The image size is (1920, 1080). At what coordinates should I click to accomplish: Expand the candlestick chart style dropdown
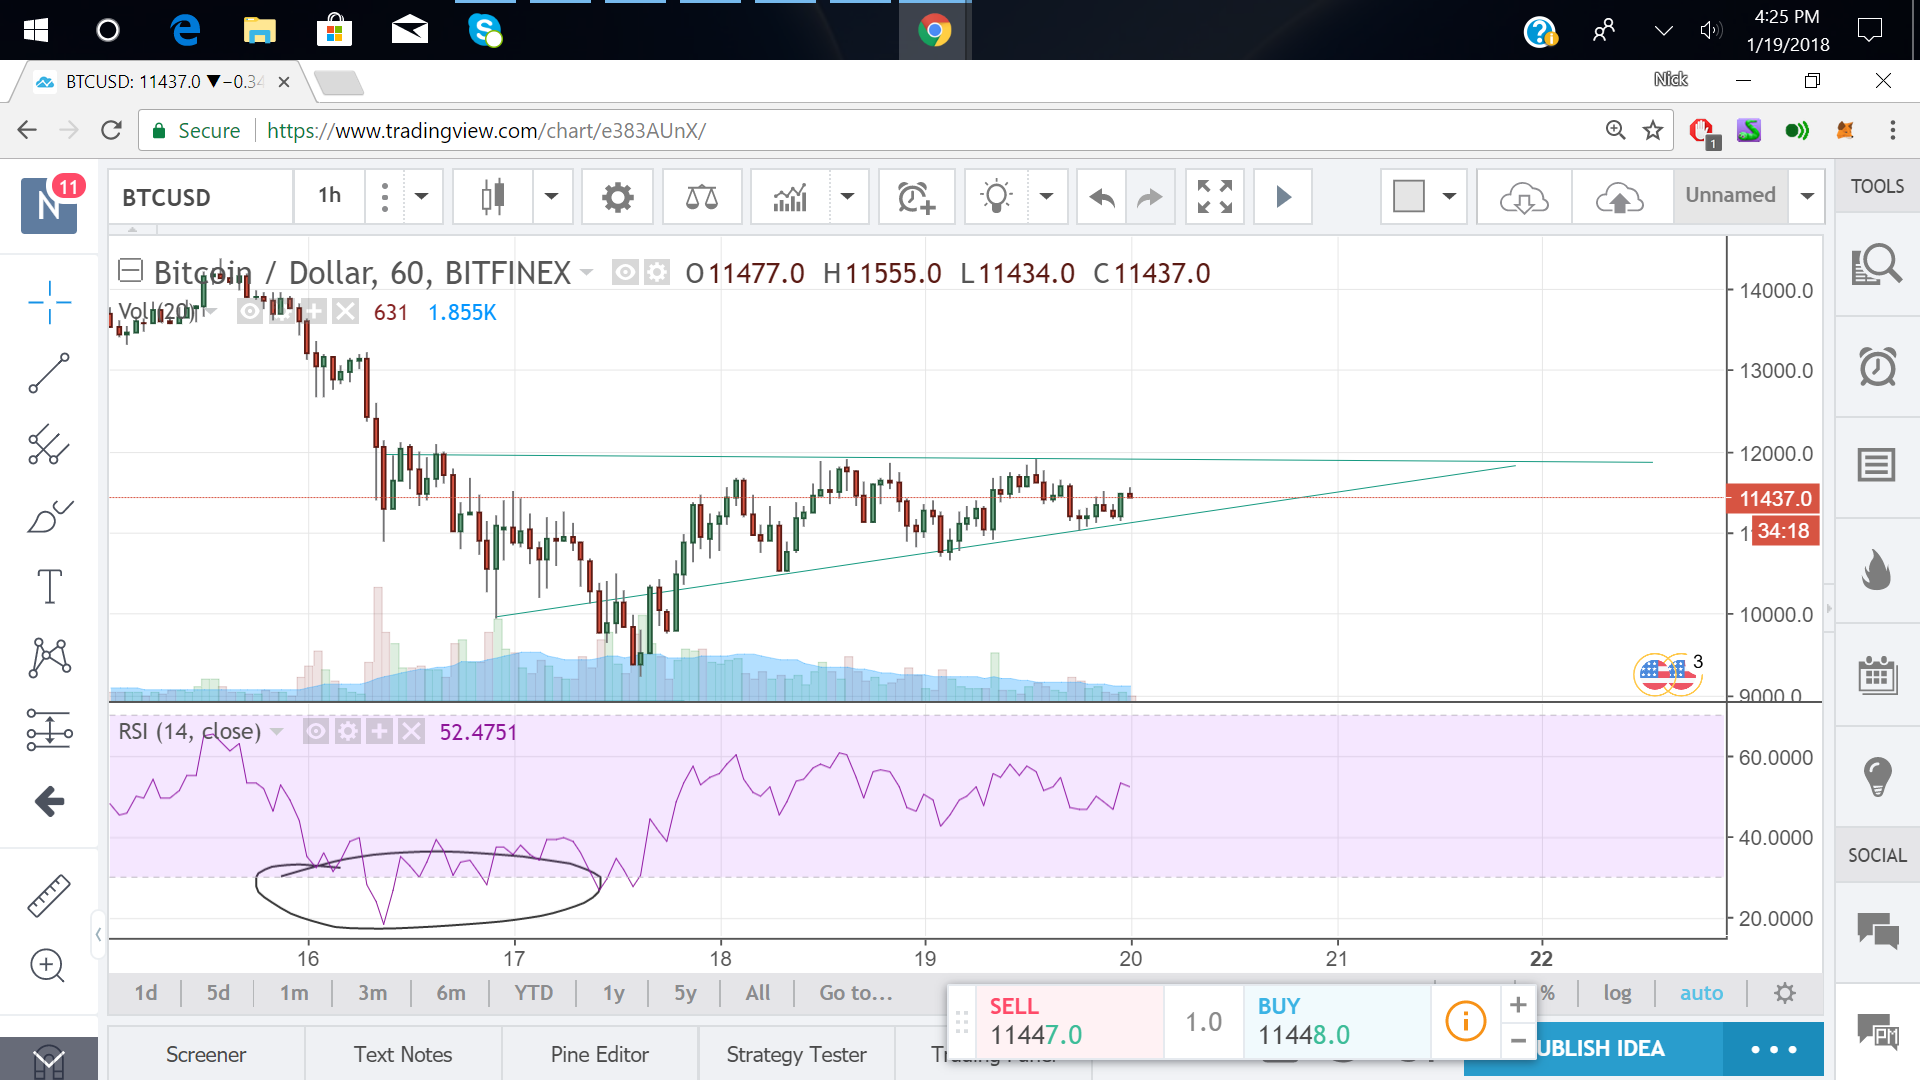coord(551,197)
